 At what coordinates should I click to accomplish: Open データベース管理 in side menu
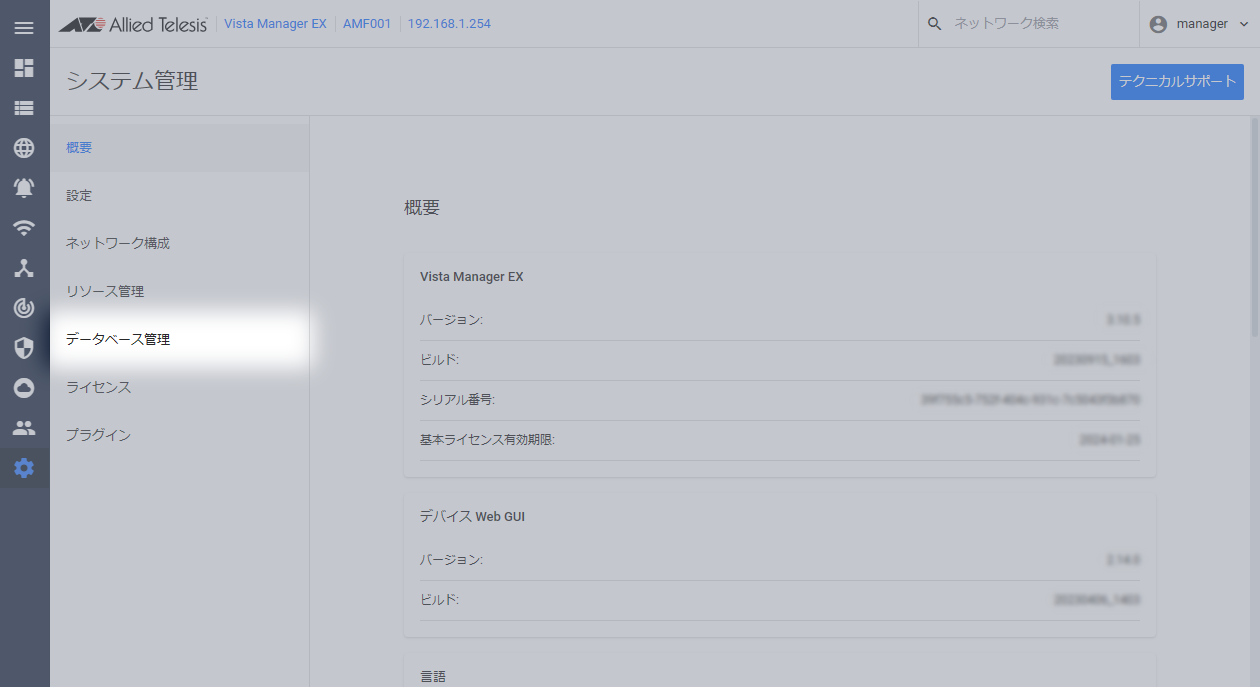pos(180,340)
